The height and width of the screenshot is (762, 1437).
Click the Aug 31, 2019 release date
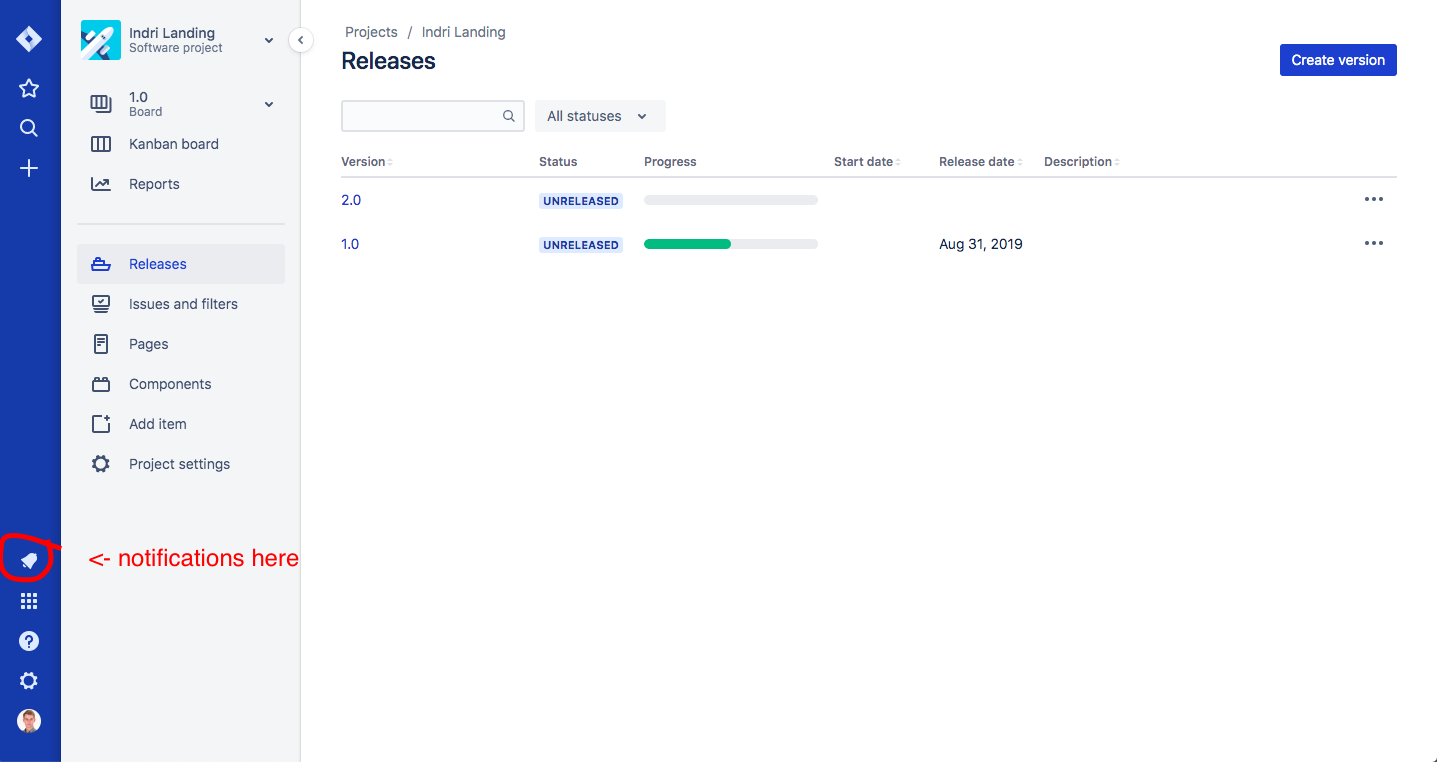[x=981, y=244]
